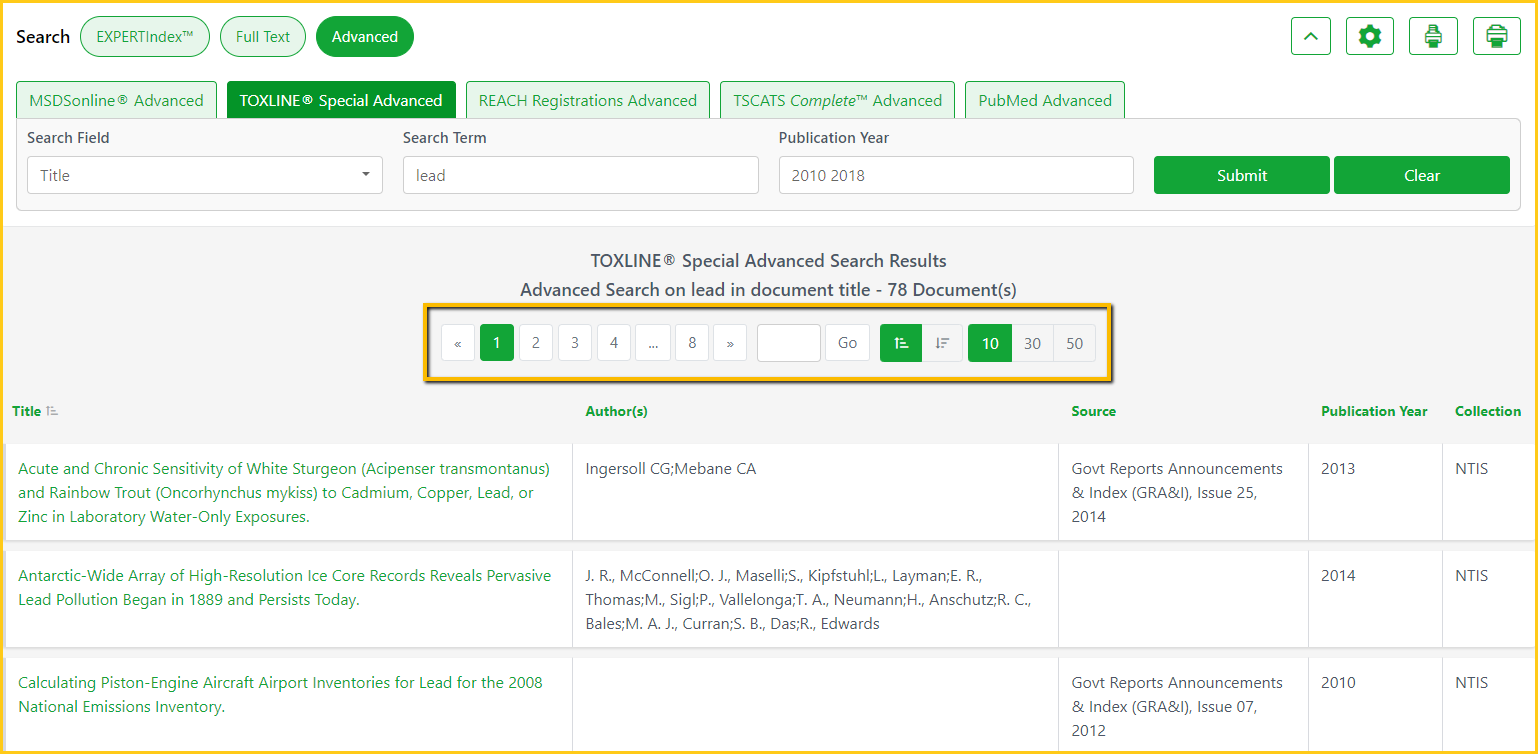Viewport: 1538px width, 754px height.
Task: Click the sort icon beside Title header
Action: (53, 411)
